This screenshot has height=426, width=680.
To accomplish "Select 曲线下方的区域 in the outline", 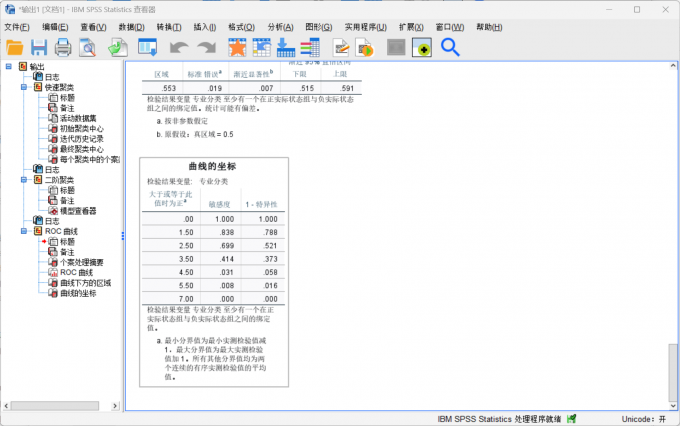I will tap(85, 283).
